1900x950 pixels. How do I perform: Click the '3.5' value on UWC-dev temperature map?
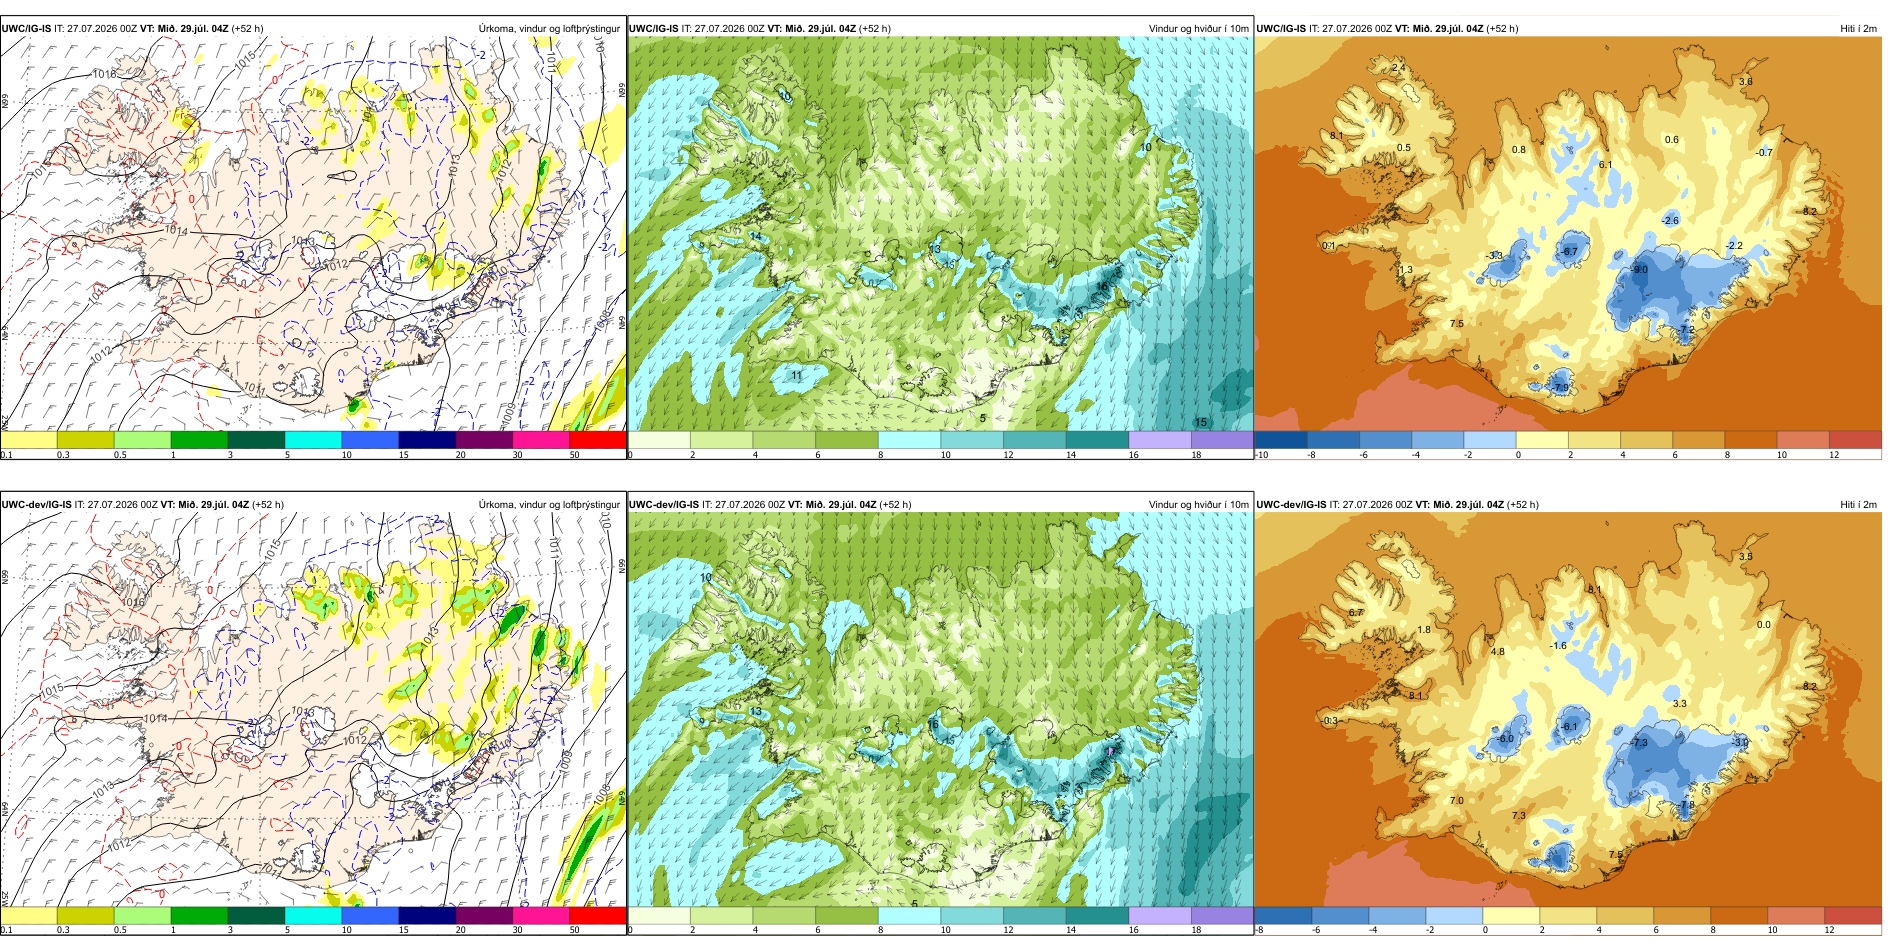(x=1746, y=557)
